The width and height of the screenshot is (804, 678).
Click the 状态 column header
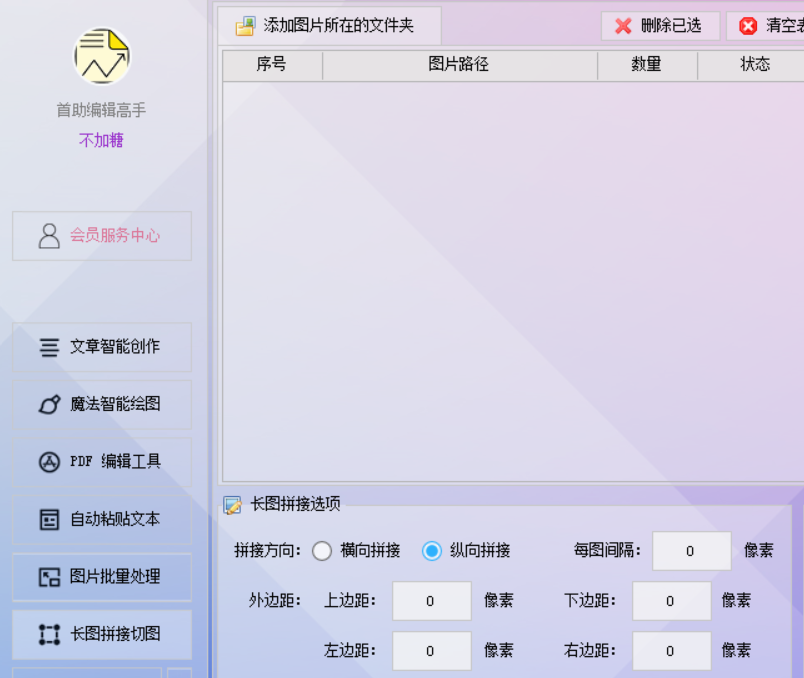coord(751,65)
